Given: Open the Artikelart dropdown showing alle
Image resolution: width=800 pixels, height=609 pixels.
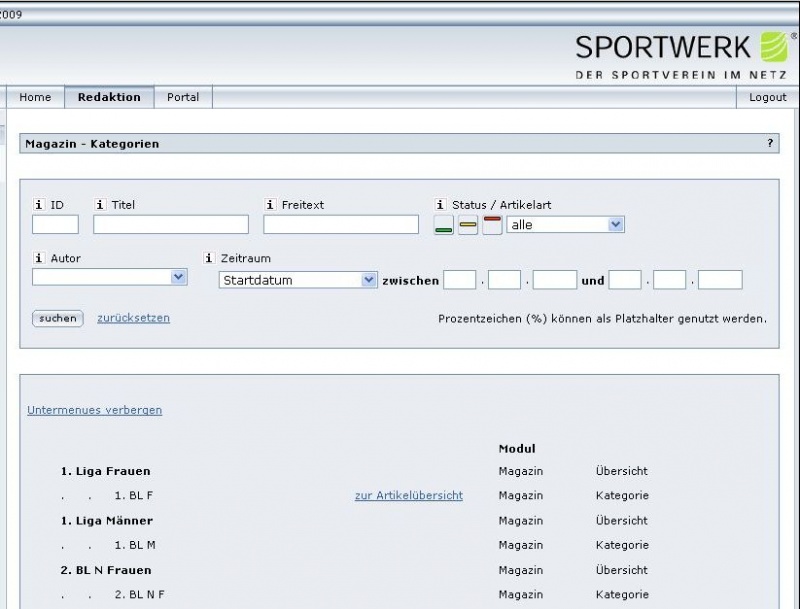Looking at the screenshot, I should tap(565, 225).
